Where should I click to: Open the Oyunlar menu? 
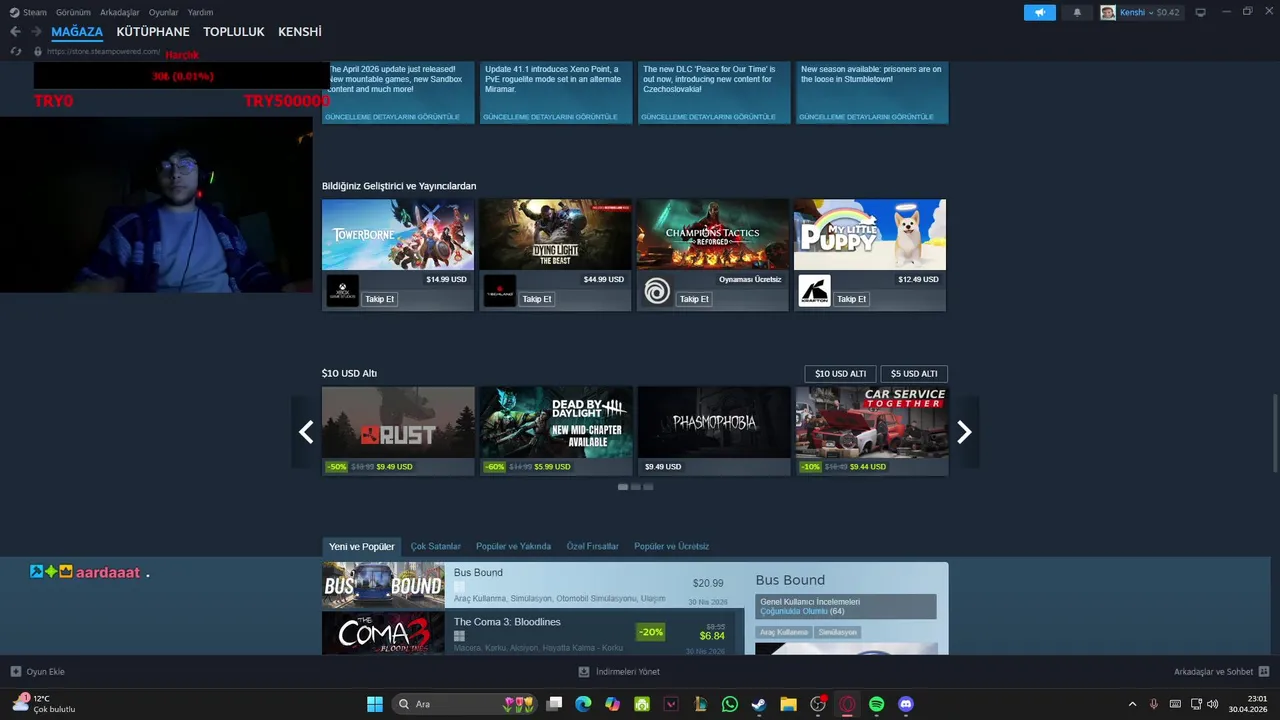click(164, 12)
